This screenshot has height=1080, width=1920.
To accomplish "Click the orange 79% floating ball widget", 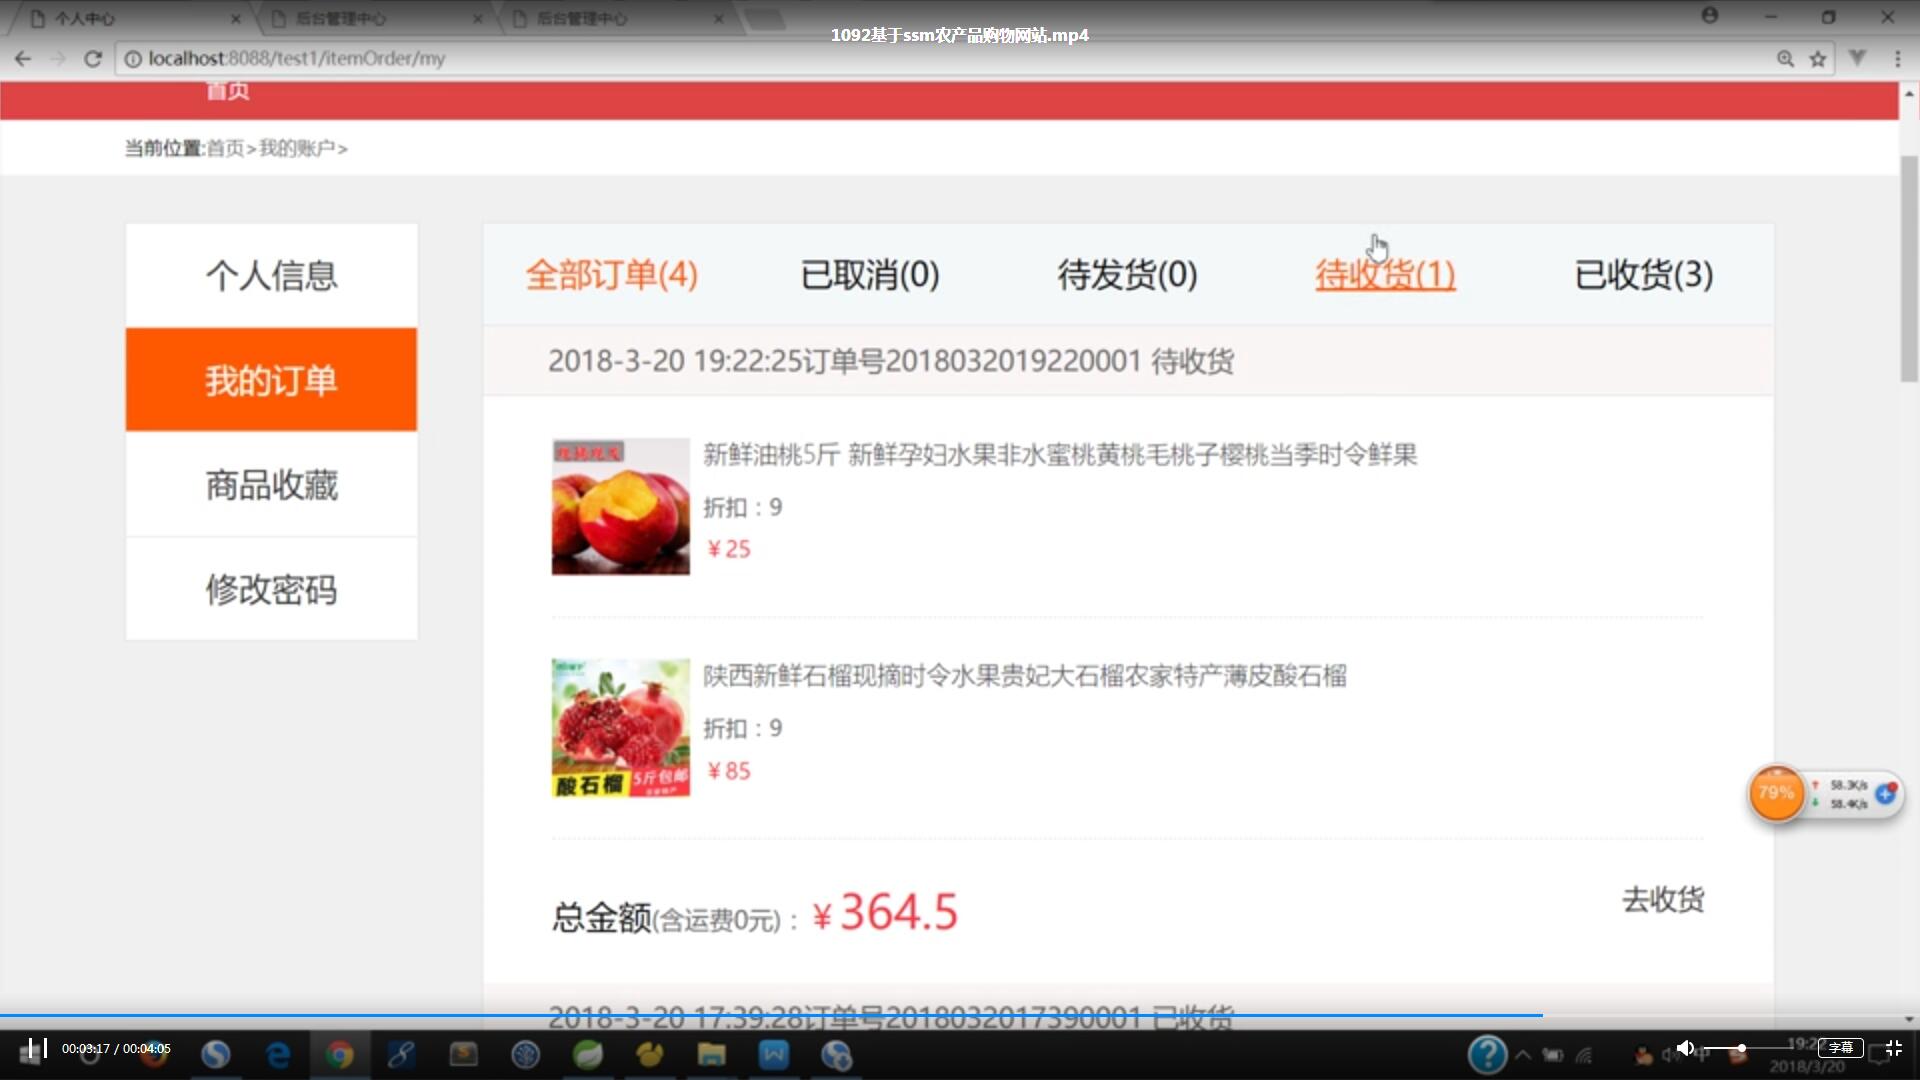I will click(x=1776, y=794).
